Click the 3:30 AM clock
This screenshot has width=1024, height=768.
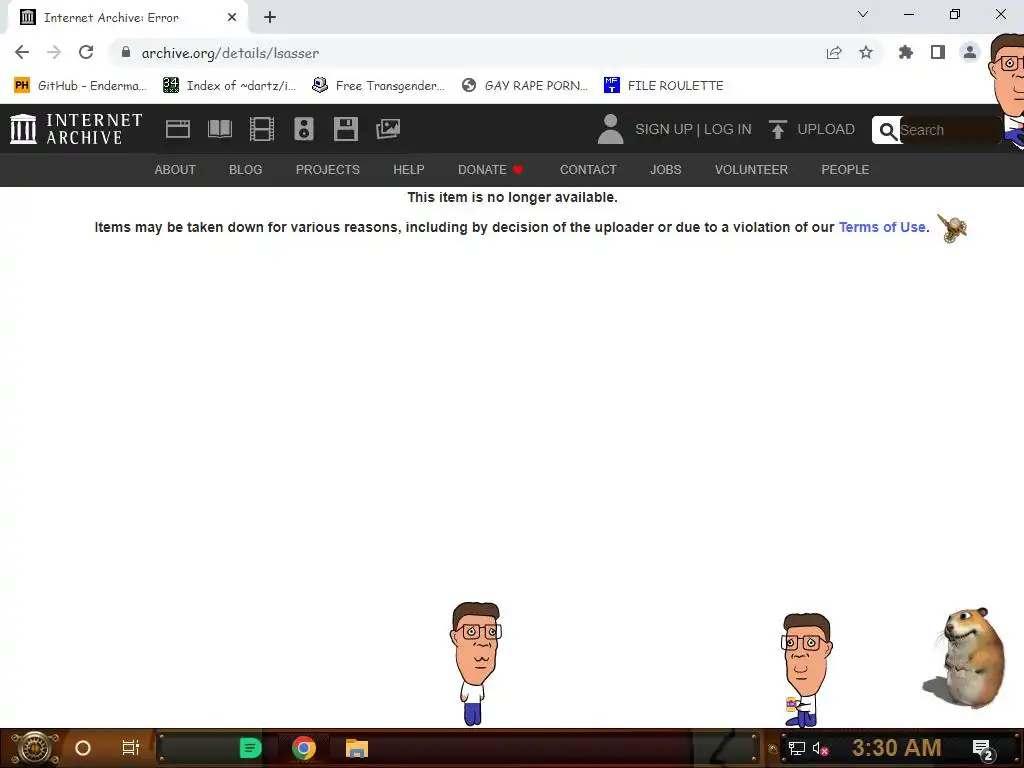pyautogui.click(x=897, y=748)
